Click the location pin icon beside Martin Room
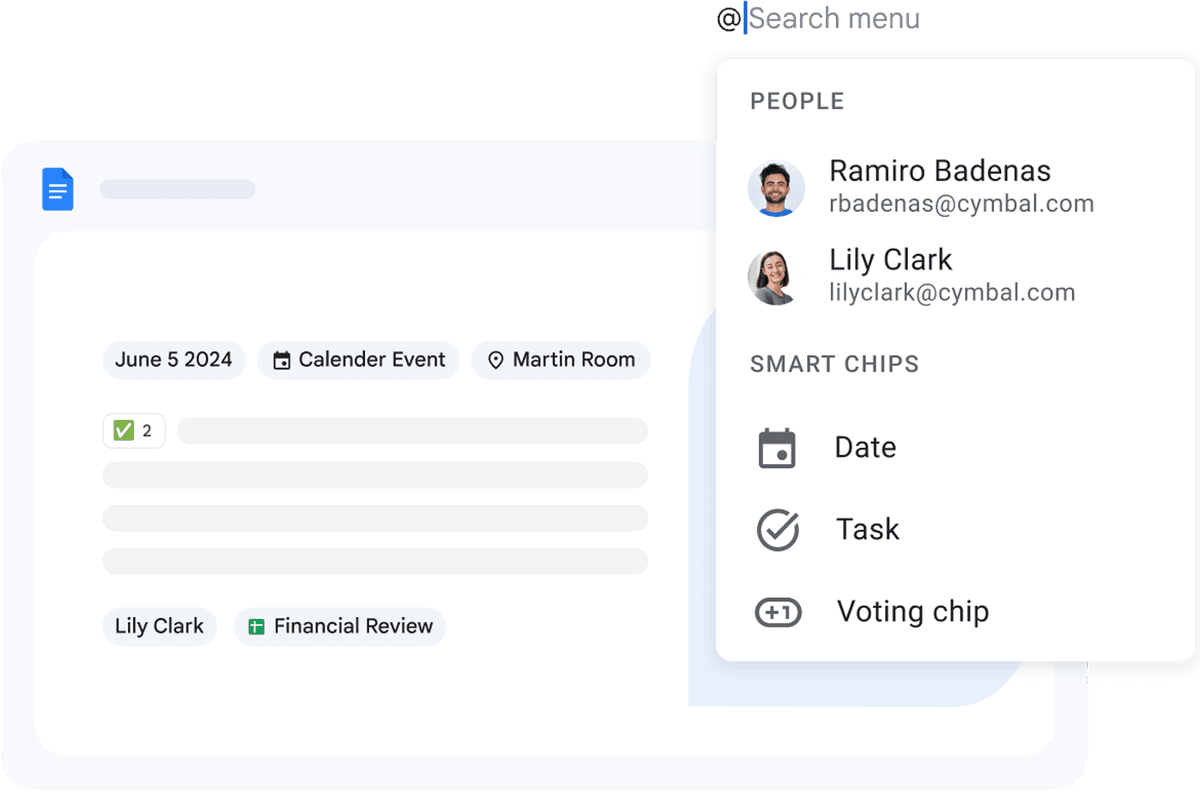 point(495,361)
